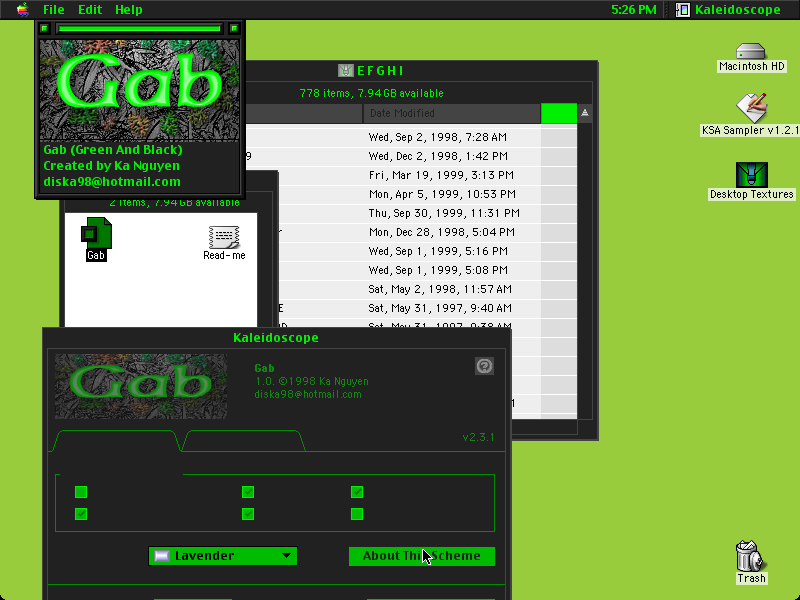Open the Edit menu
The image size is (800, 600).
(x=90, y=10)
